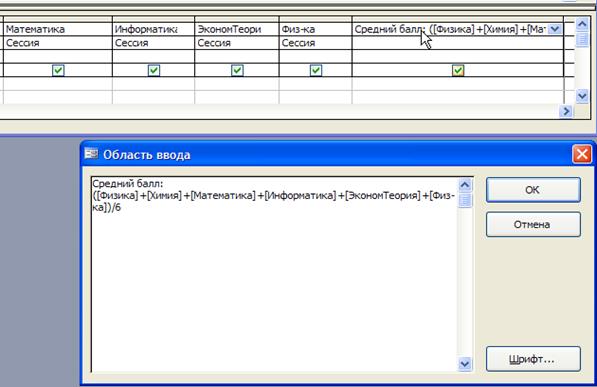The height and width of the screenshot is (387, 597).
Task: Uncheck the Show box under Физ-ка column
Action: coord(316,70)
